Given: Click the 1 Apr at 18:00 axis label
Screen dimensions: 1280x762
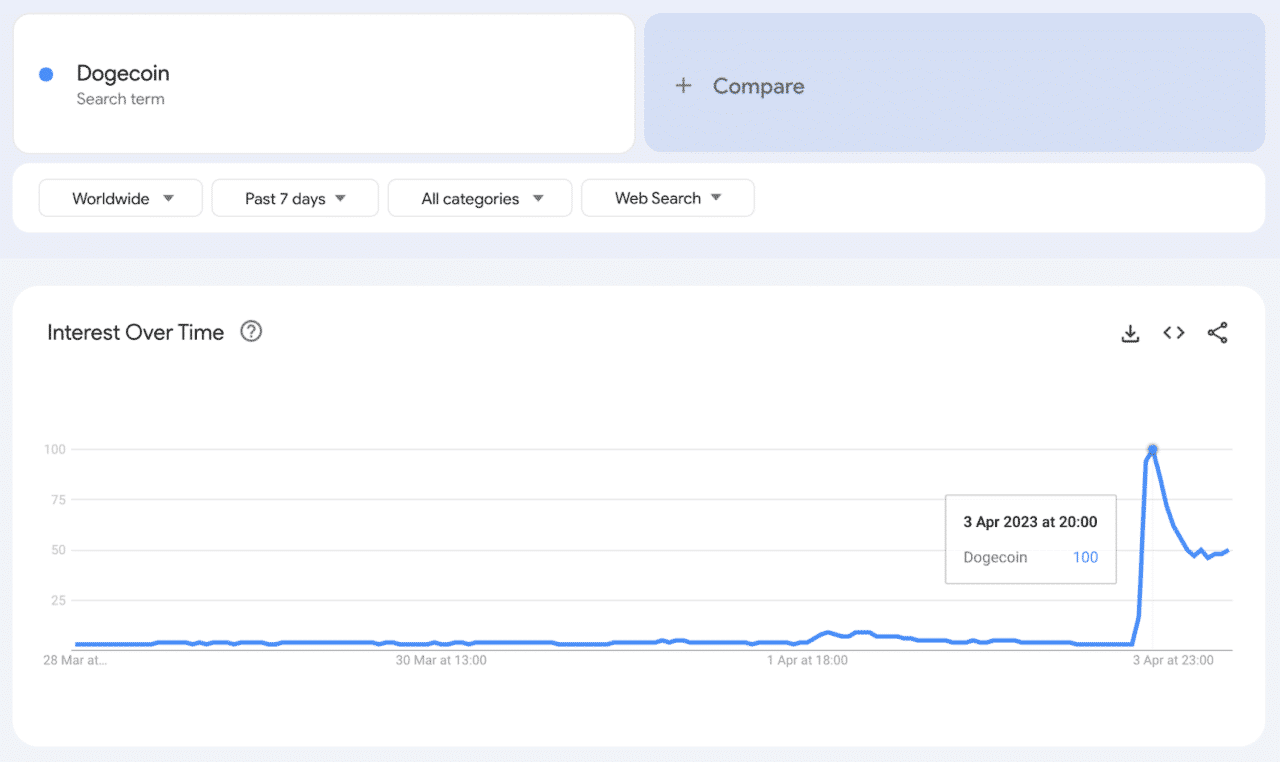Looking at the screenshot, I should pos(807,660).
